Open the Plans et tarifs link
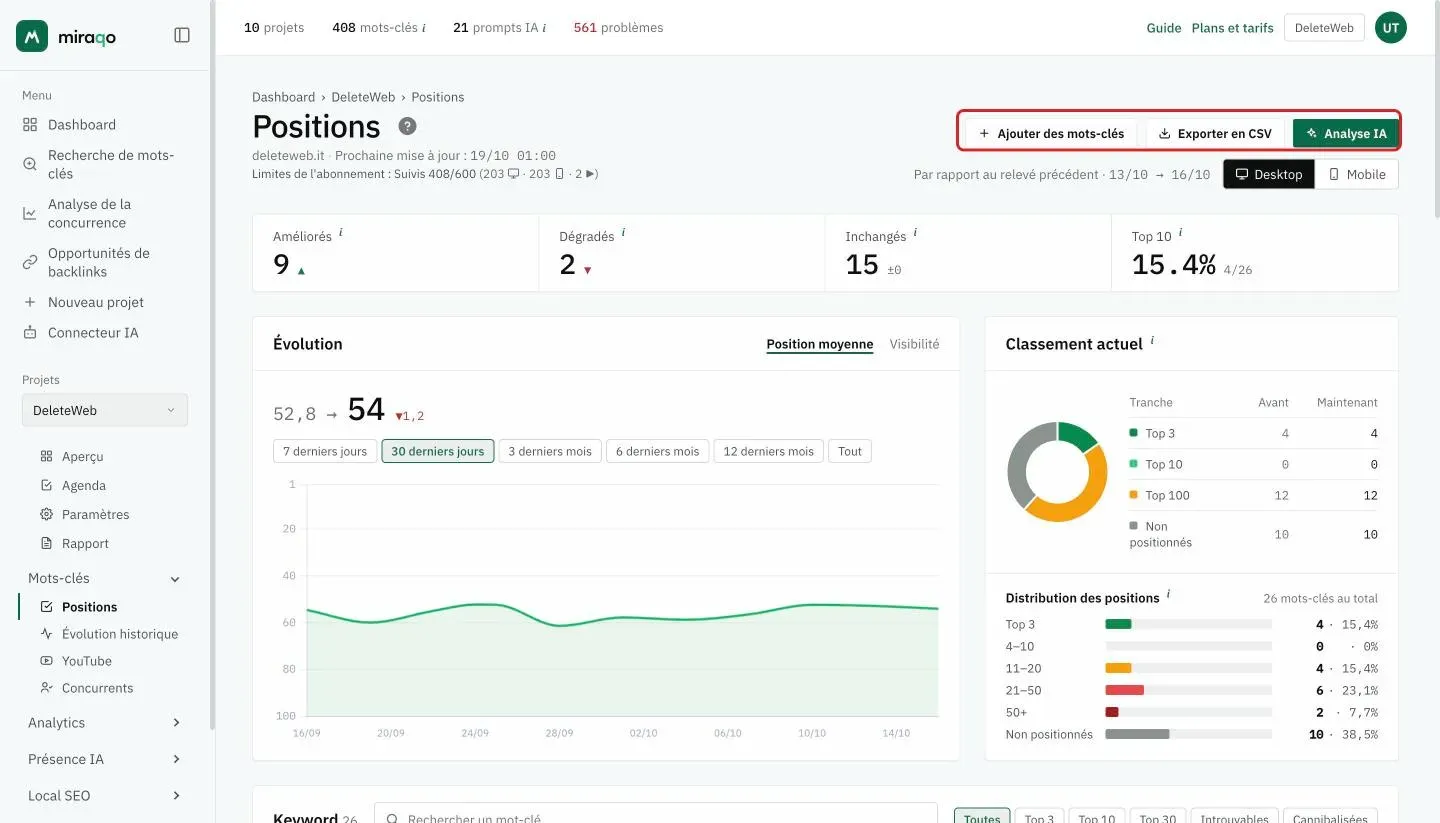Viewport: 1440px width, 823px height. click(1232, 28)
